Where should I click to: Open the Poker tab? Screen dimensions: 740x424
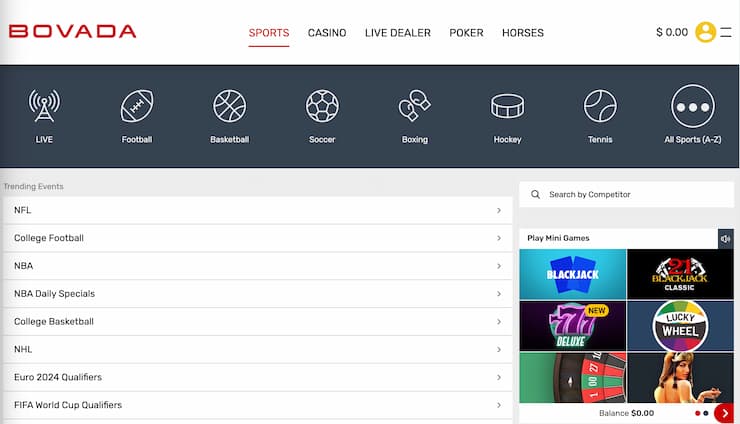click(466, 33)
